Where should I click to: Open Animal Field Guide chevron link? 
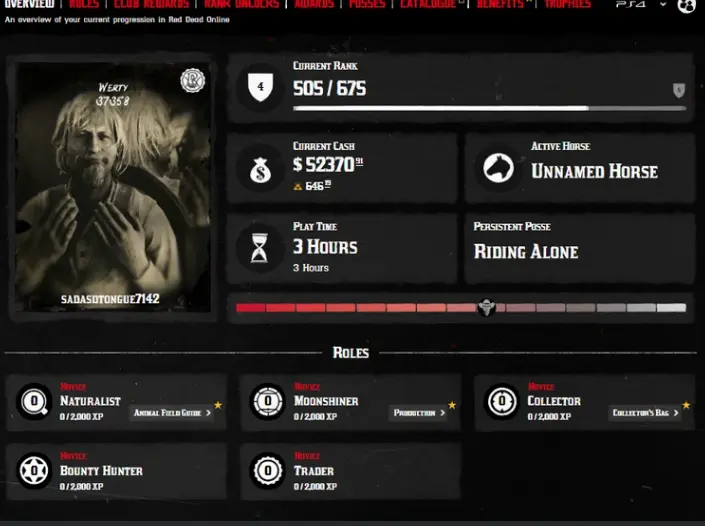[x=172, y=413]
